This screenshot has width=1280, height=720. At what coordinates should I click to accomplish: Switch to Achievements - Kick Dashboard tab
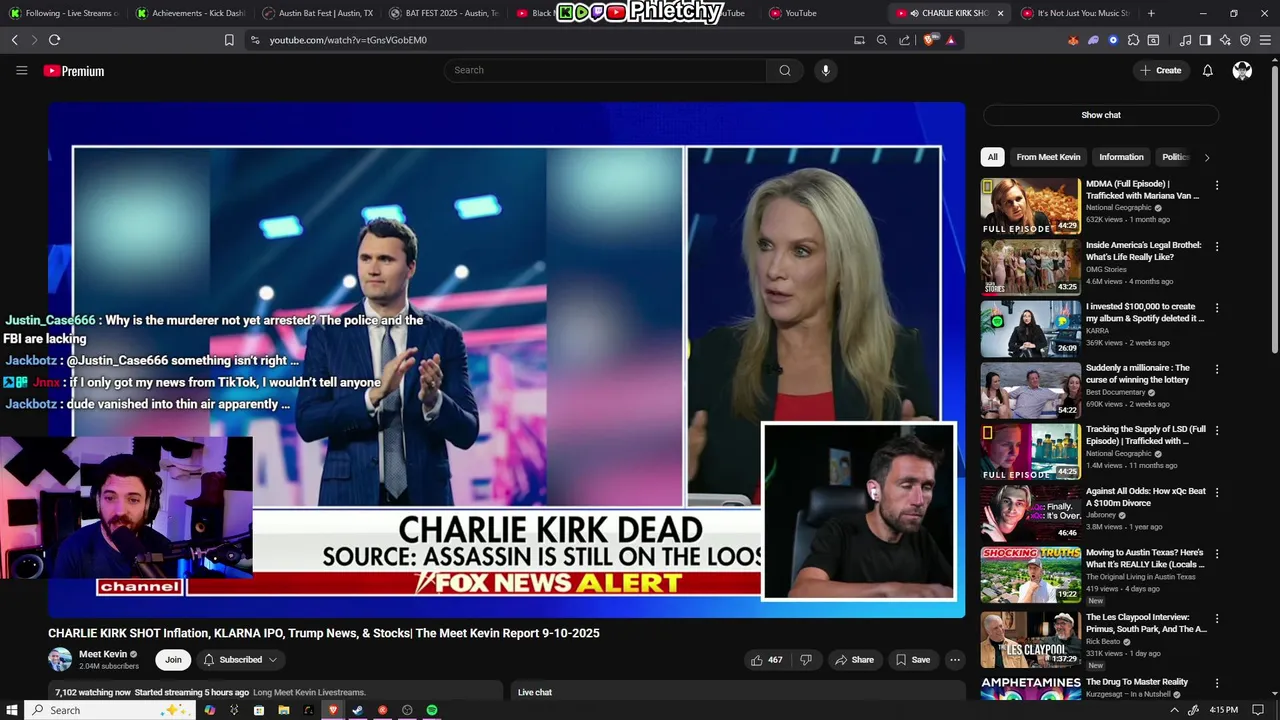(189, 13)
